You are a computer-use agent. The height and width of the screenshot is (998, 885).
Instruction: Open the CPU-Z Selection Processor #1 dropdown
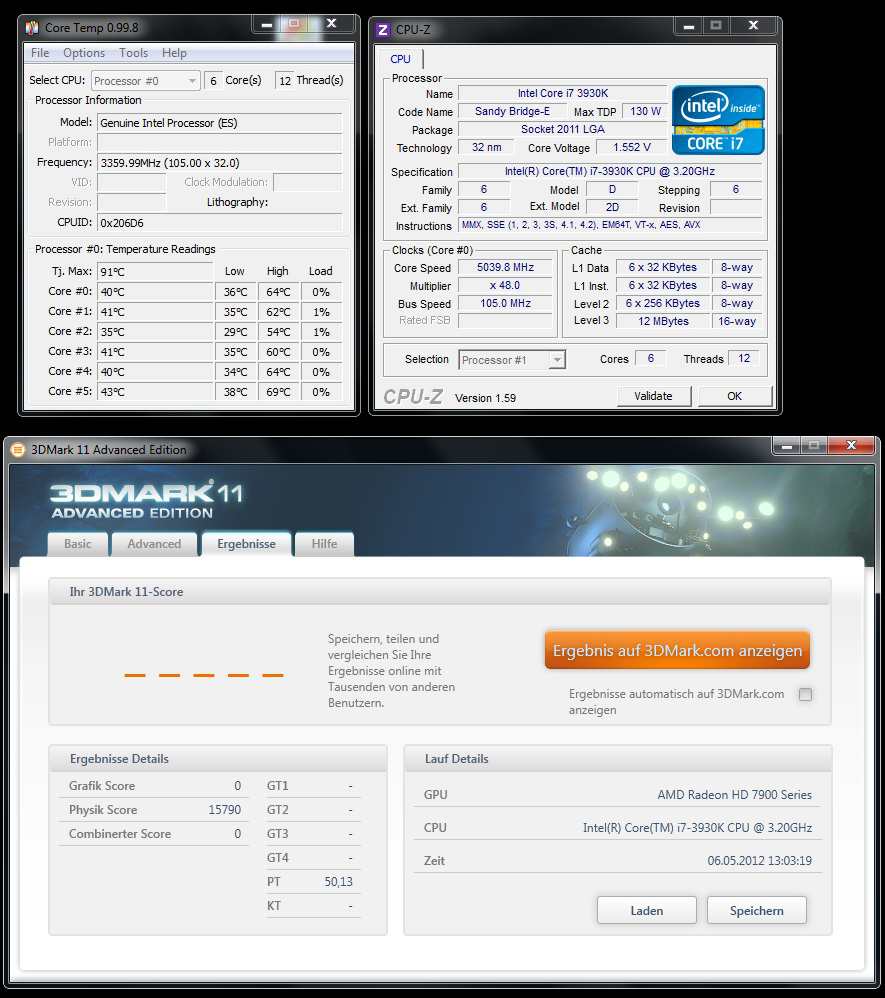point(512,360)
